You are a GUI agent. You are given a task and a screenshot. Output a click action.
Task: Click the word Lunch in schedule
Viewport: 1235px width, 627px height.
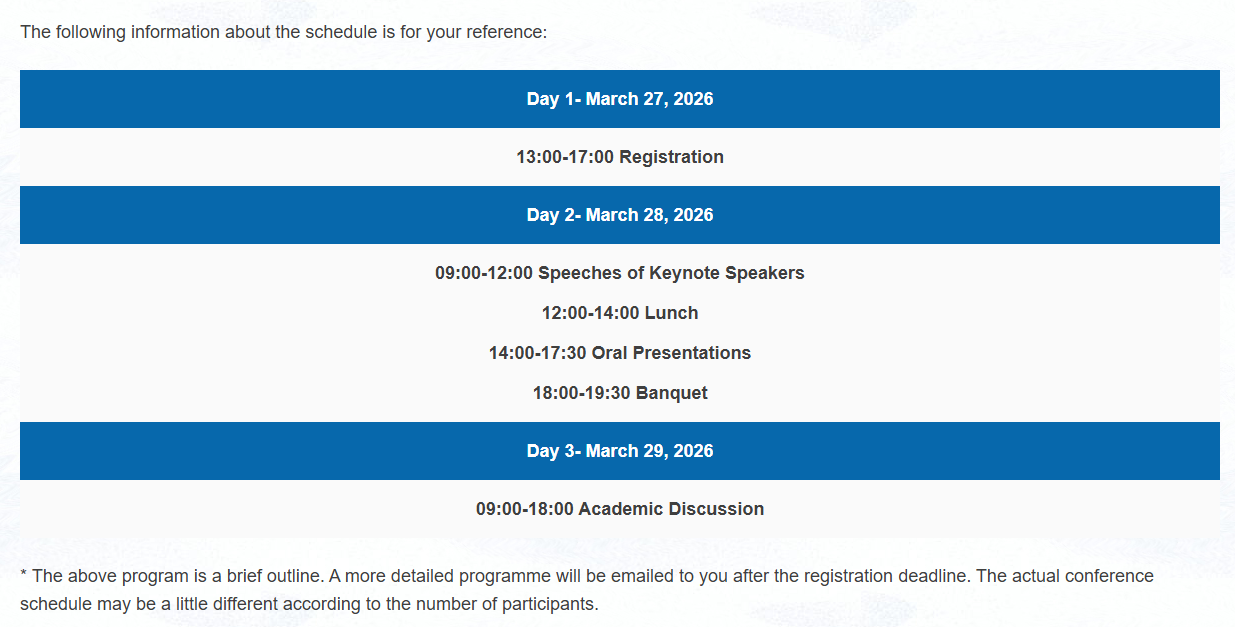(671, 313)
